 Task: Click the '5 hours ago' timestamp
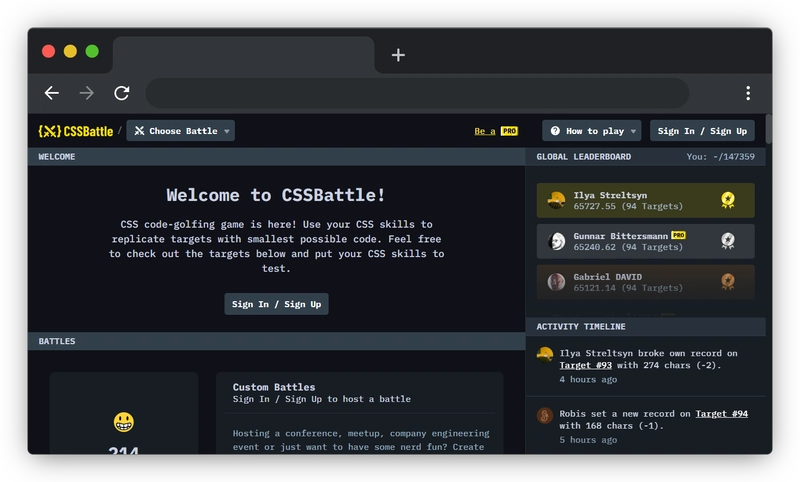[x=588, y=440]
